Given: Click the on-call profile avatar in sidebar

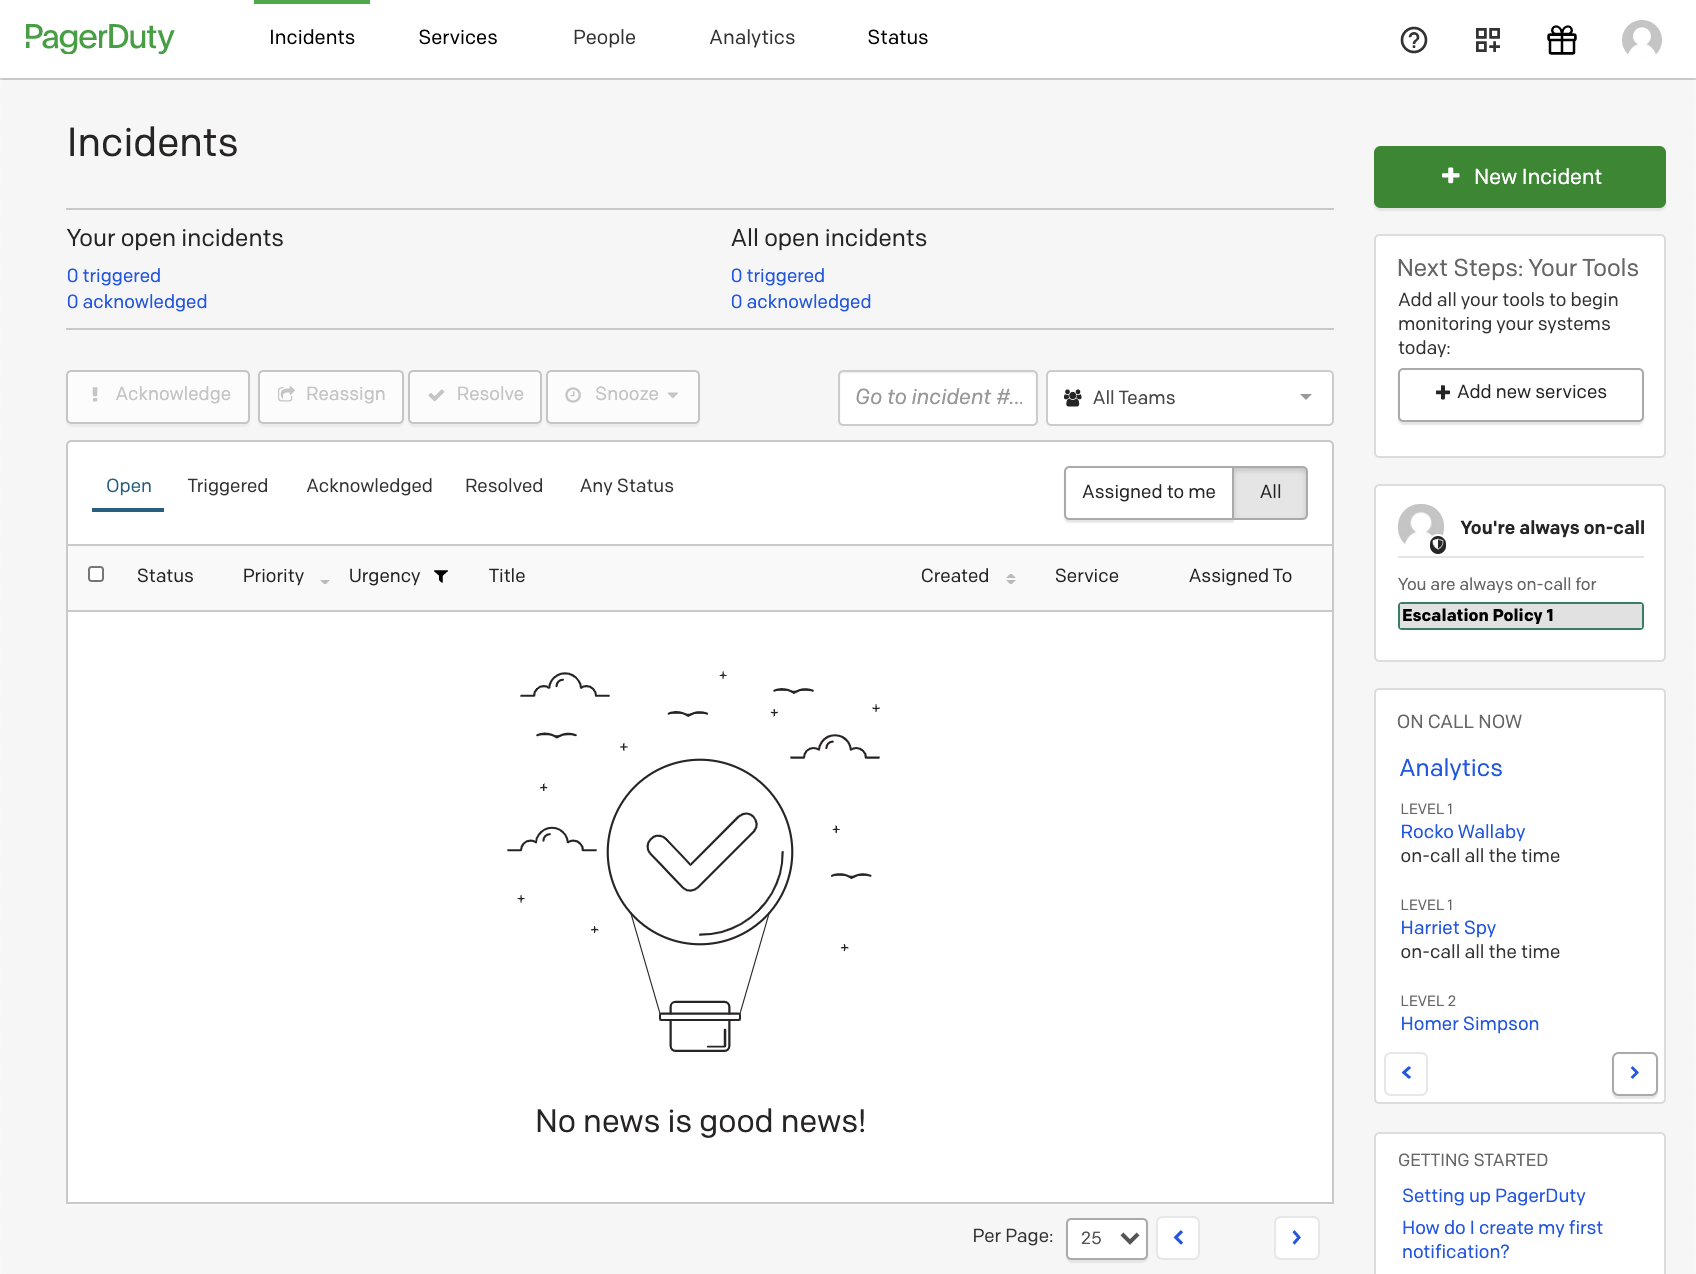Looking at the screenshot, I should 1421,527.
